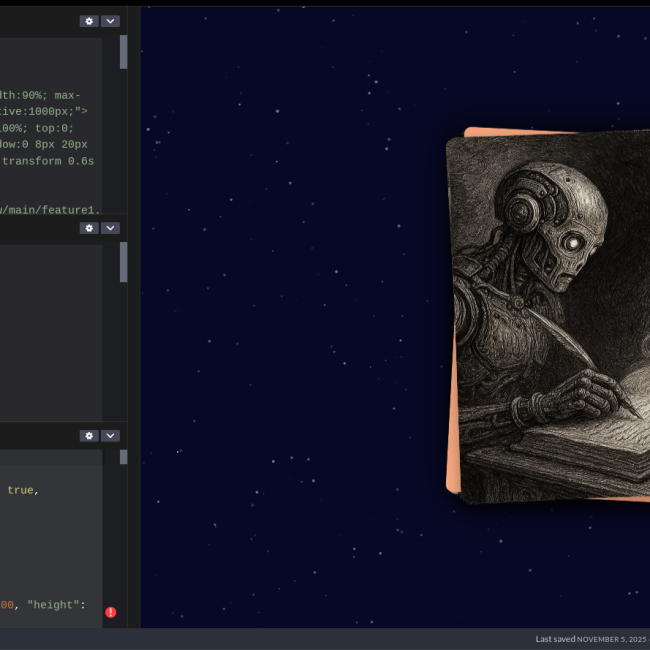Image resolution: width=650 pixels, height=650 pixels.
Task: Place cursor on "transform 0.6s" code line
Action: [48, 160]
